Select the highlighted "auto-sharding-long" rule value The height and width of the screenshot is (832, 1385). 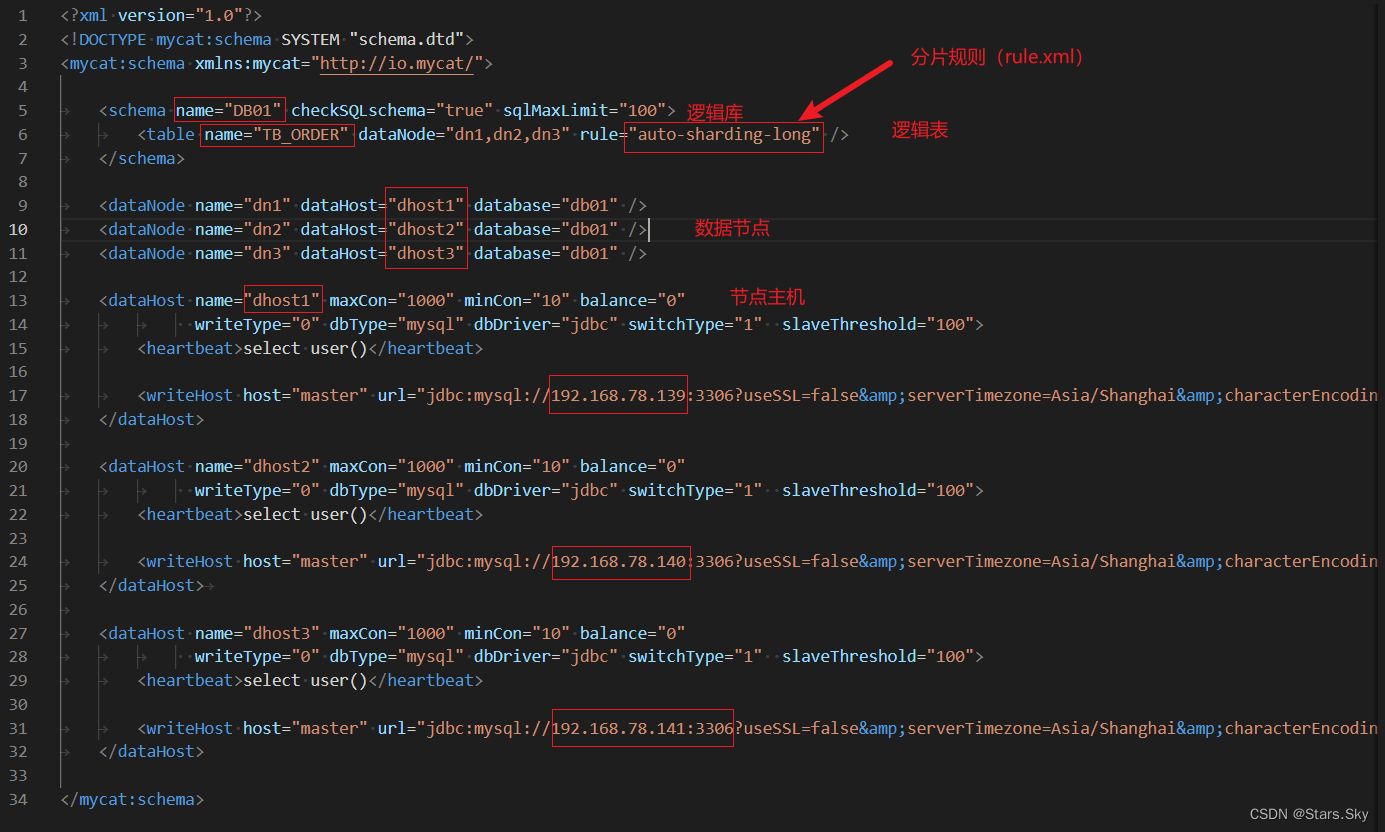[722, 134]
